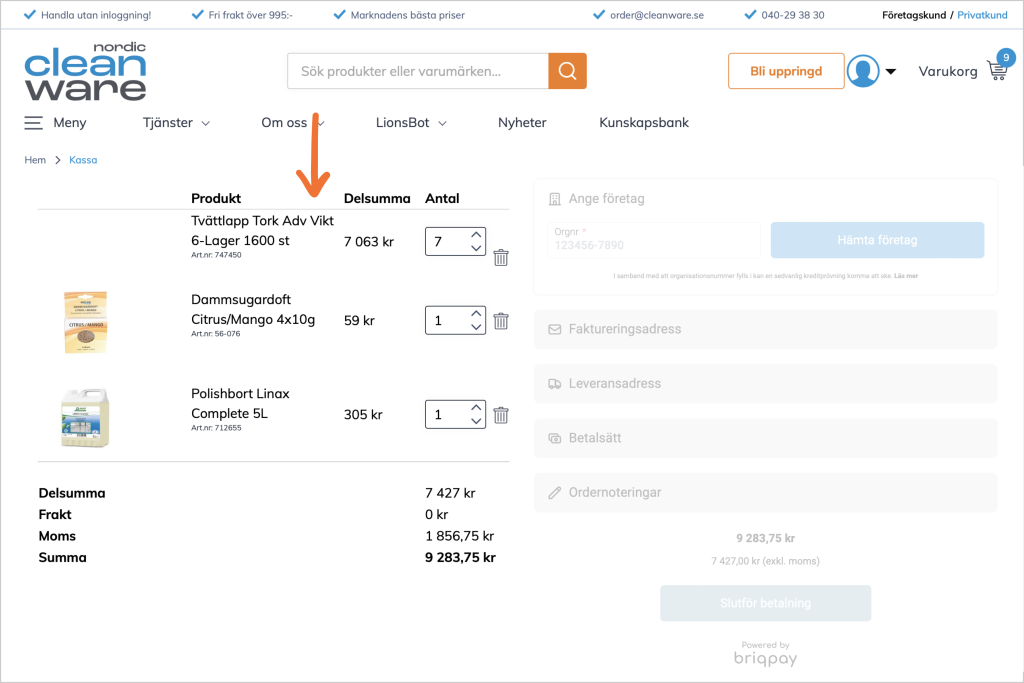This screenshot has width=1024, height=683.
Task: Click the orange search magnifier button
Action: tap(567, 71)
